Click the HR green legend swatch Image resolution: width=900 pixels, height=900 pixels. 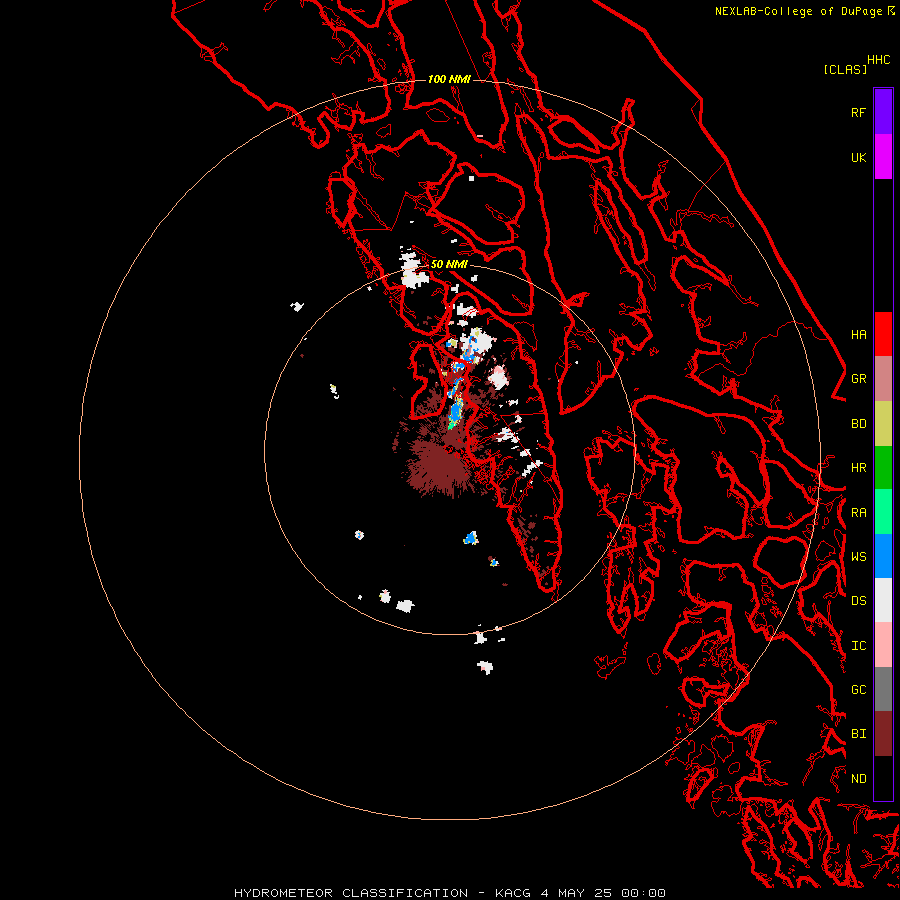[883, 468]
